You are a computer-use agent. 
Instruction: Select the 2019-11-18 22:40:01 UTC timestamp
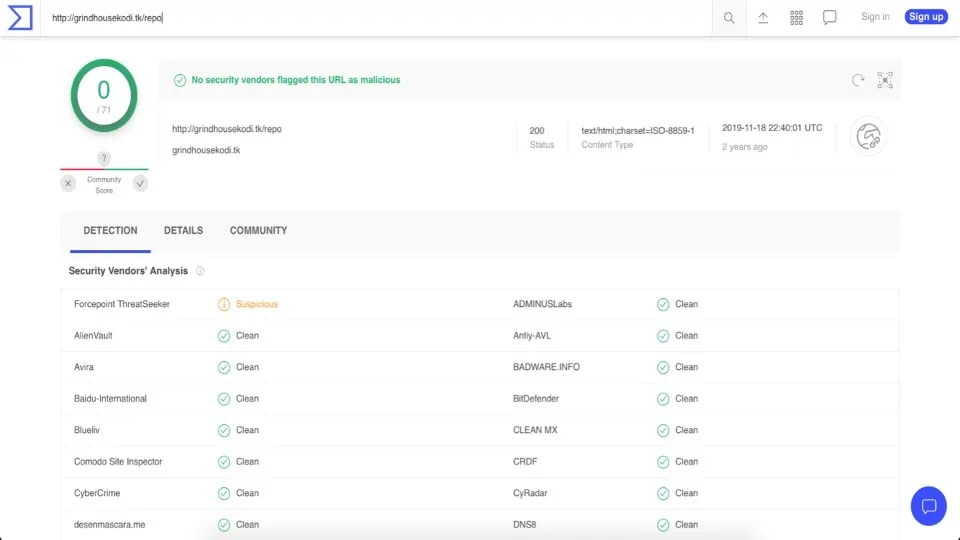[771, 128]
